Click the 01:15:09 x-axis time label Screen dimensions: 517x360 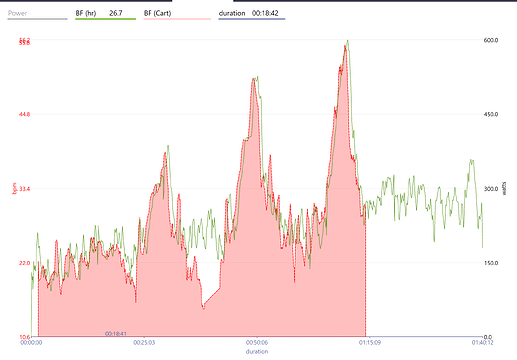[369, 343]
